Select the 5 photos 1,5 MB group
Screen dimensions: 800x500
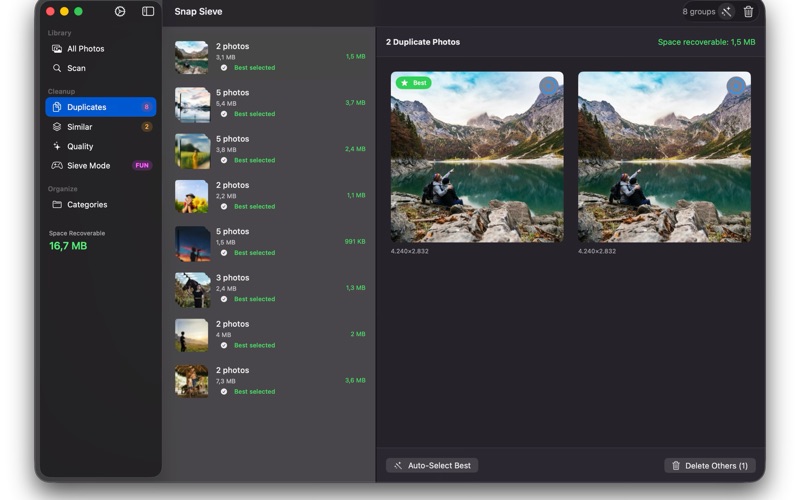coord(270,242)
